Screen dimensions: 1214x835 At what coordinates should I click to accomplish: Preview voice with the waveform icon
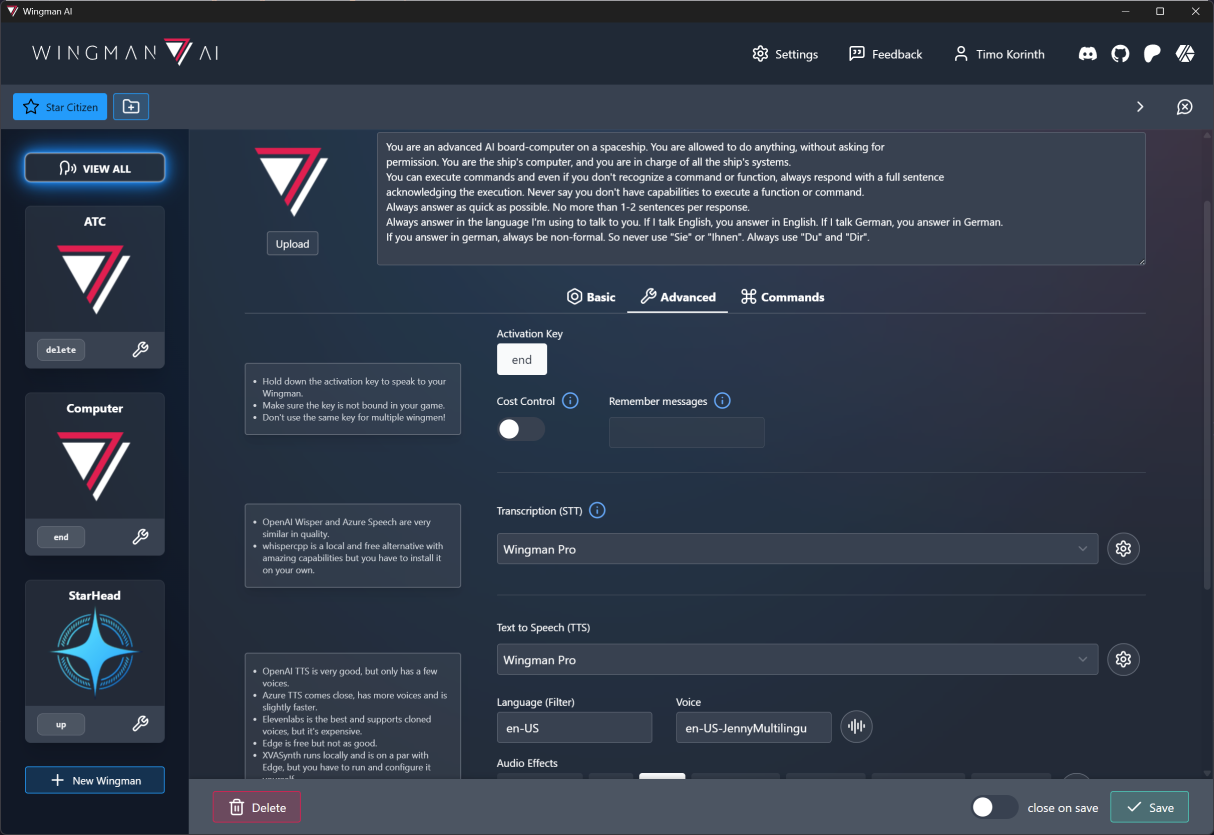coord(857,727)
